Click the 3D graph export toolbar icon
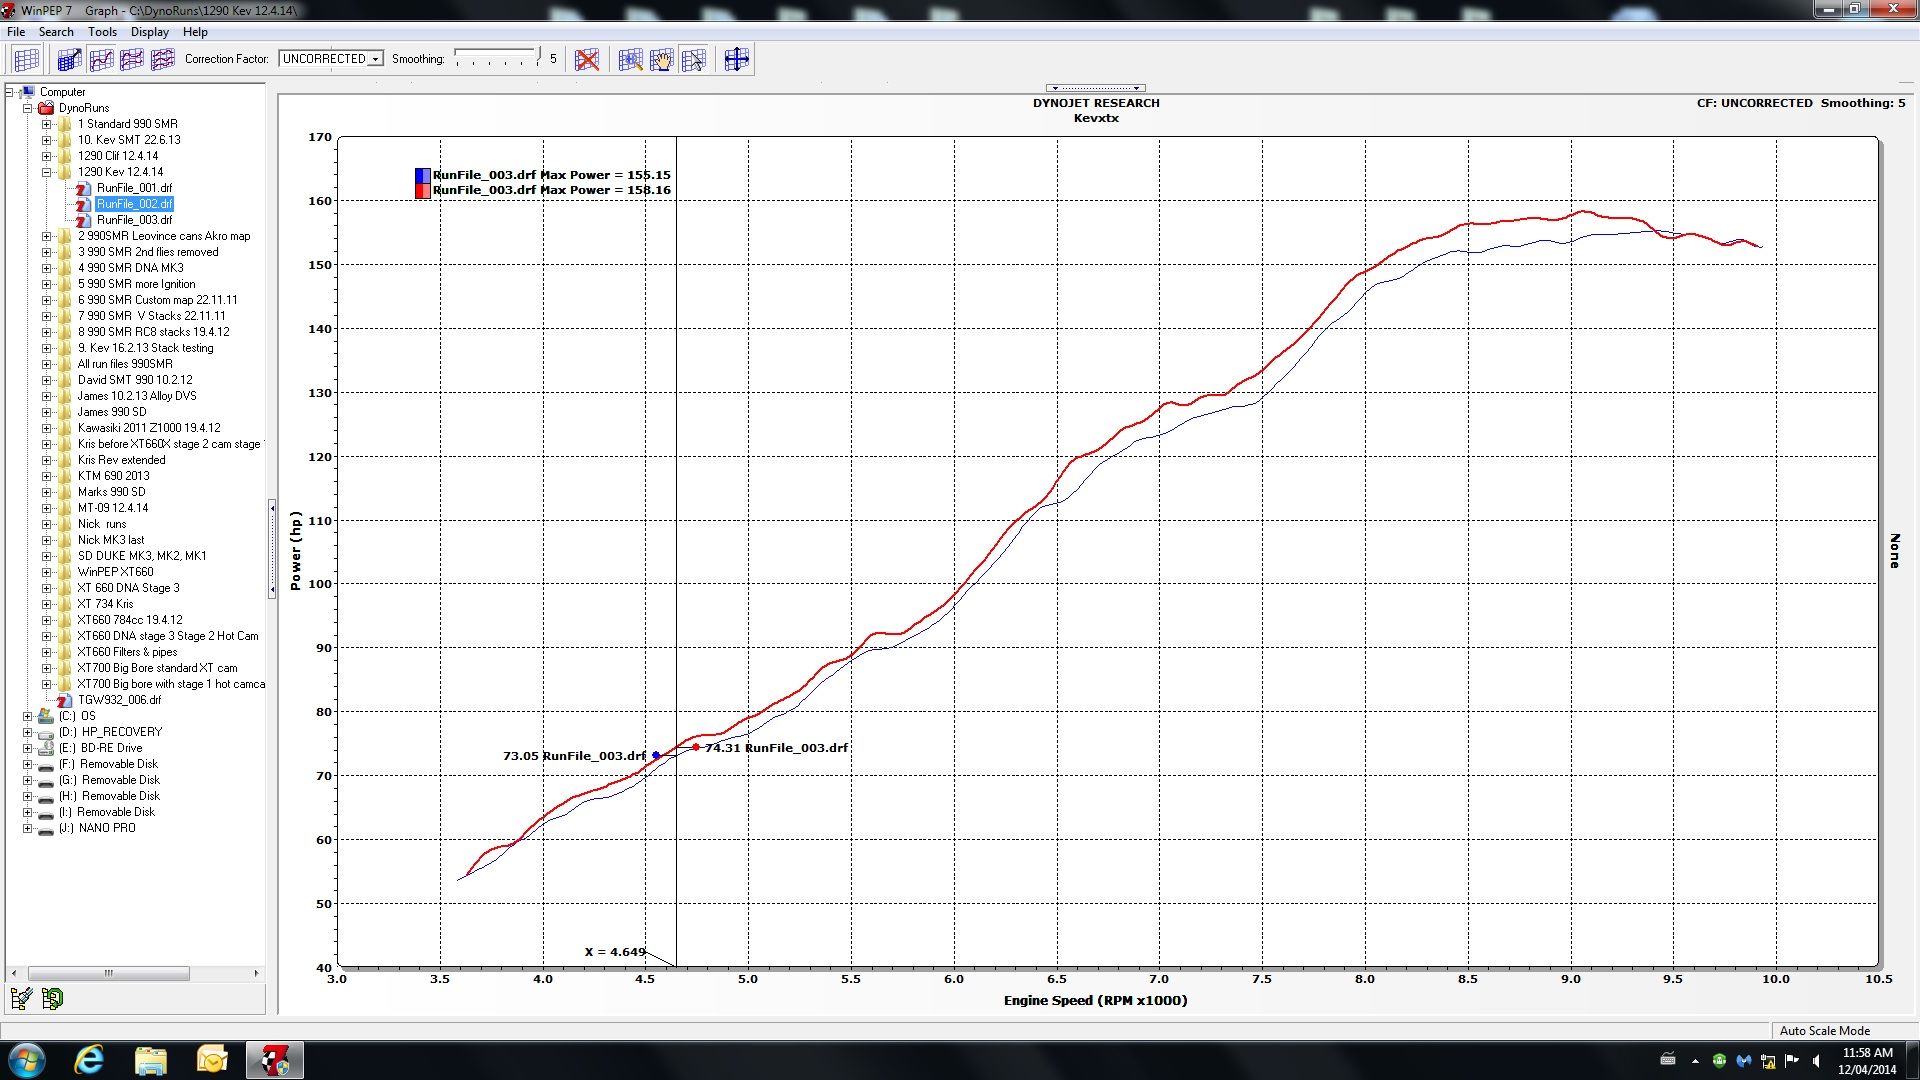The image size is (1920, 1080). coord(69,60)
